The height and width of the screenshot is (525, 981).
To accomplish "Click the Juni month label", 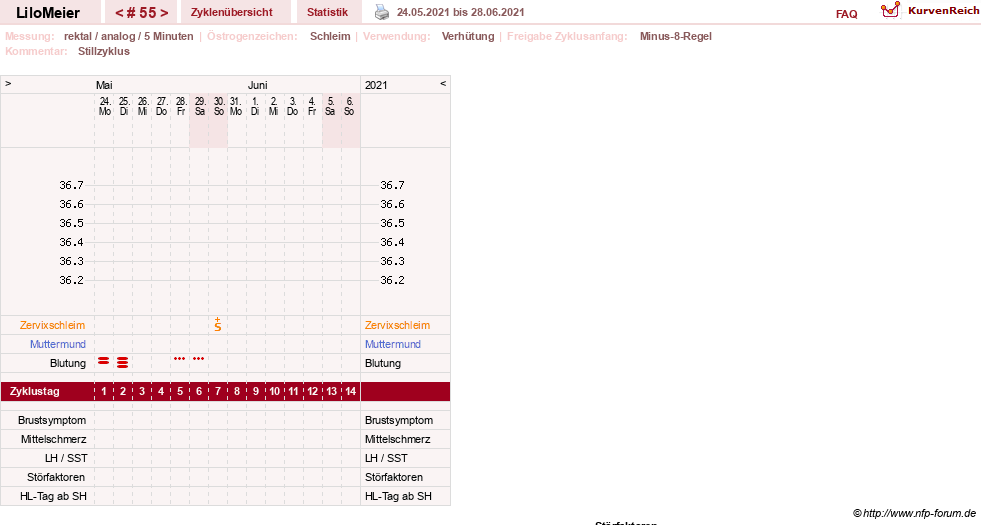I will point(258,85).
